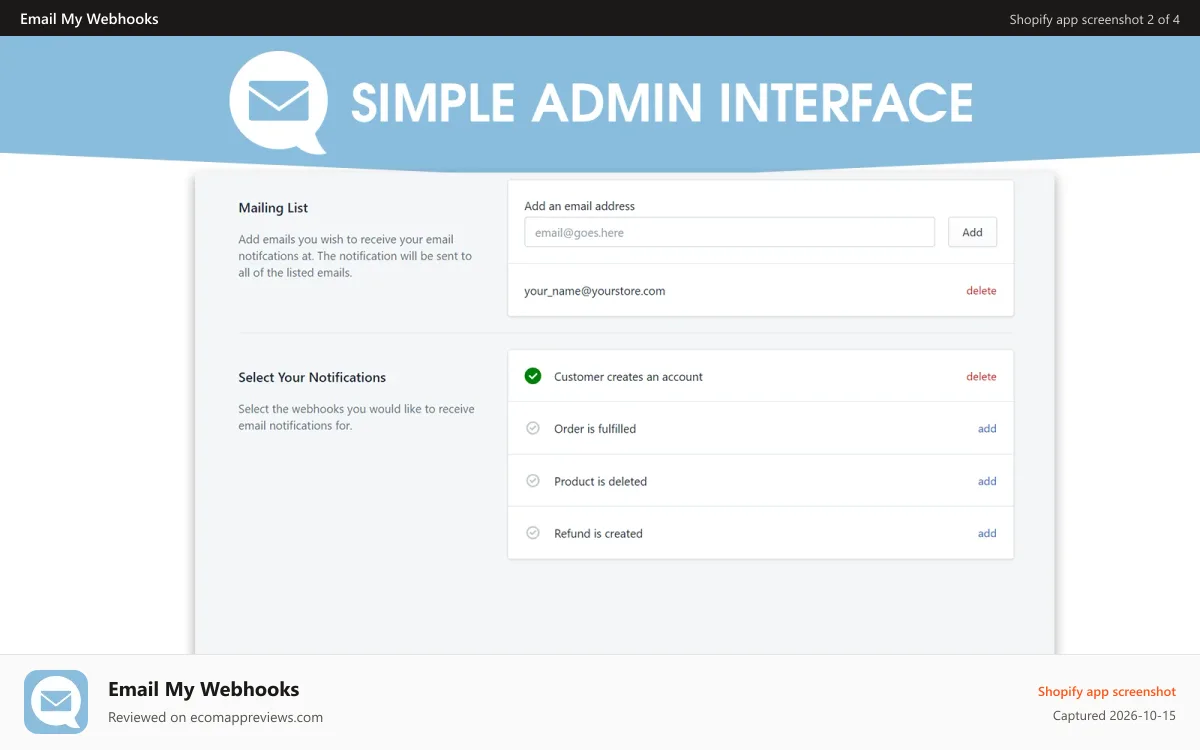1200x750 pixels.
Task: Click the Customer creates an account label
Action: click(628, 377)
